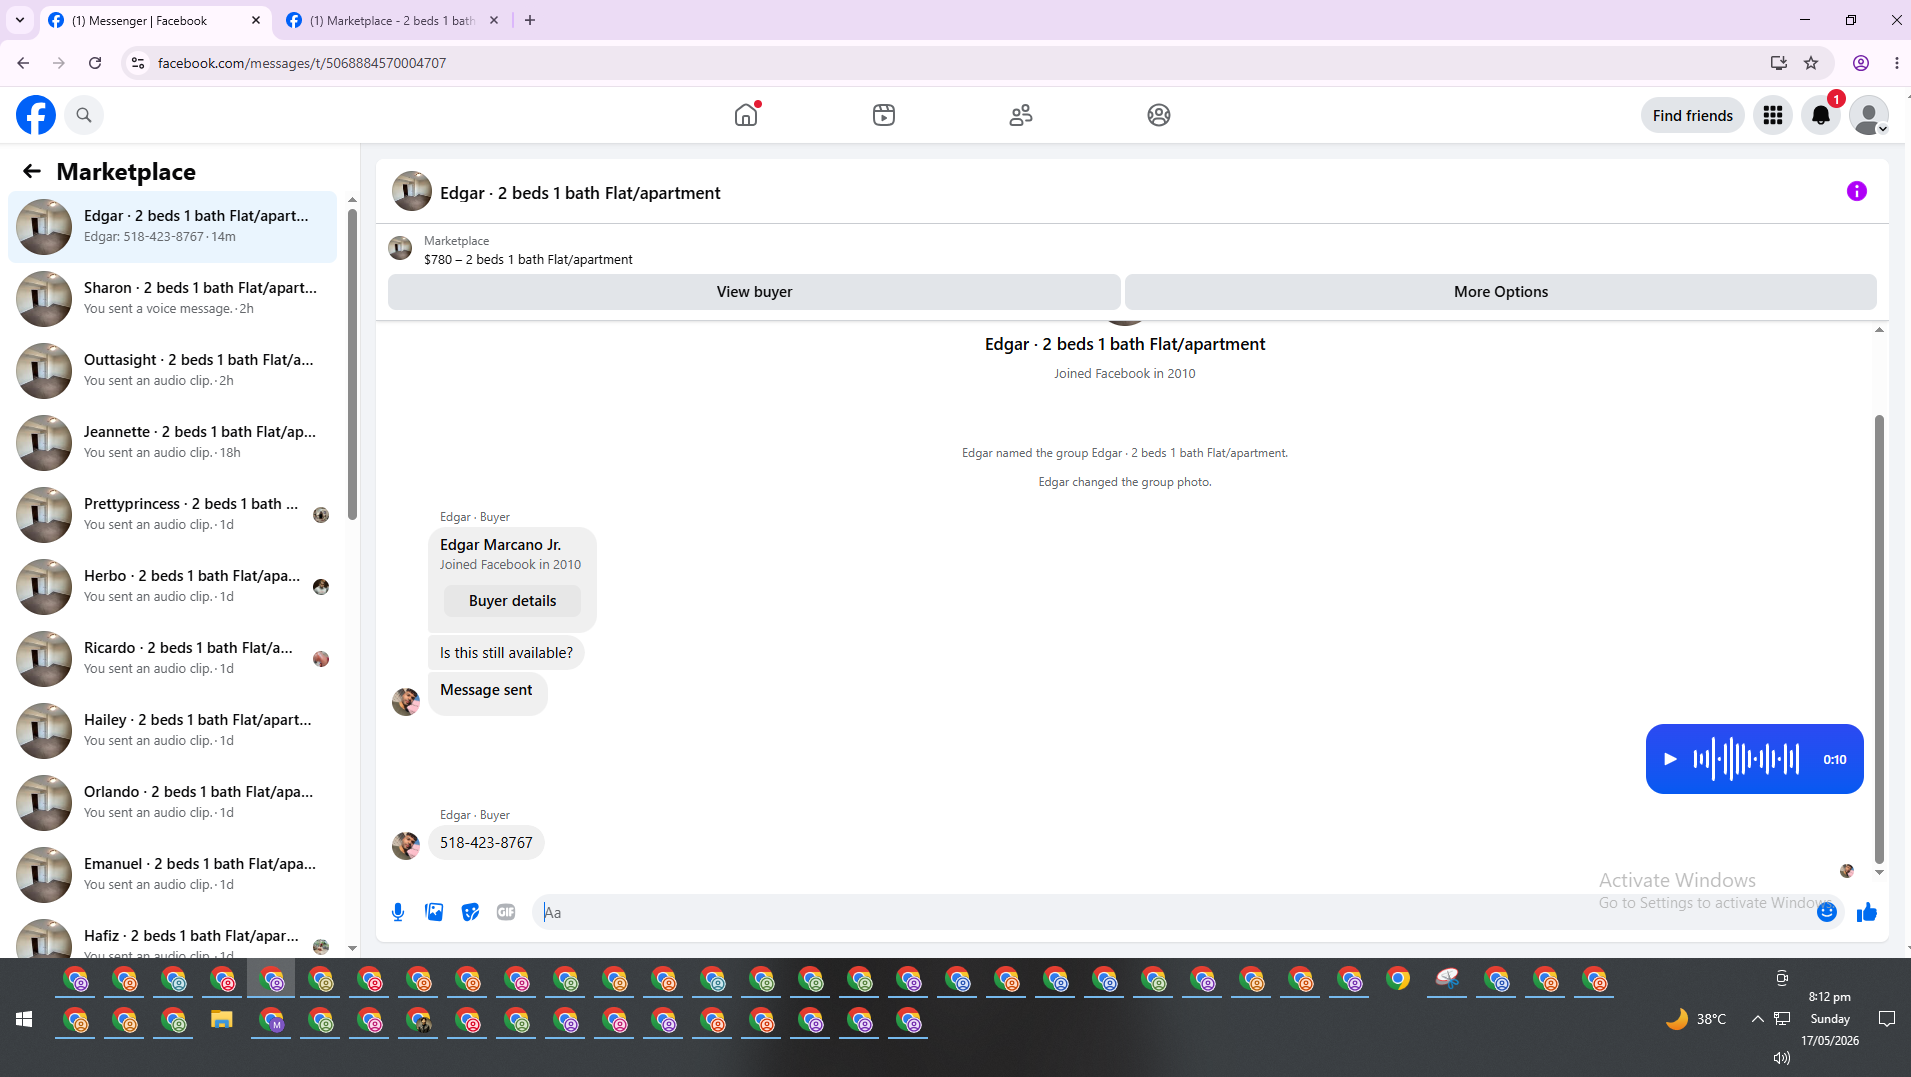Open the GIF picker icon

tap(506, 912)
